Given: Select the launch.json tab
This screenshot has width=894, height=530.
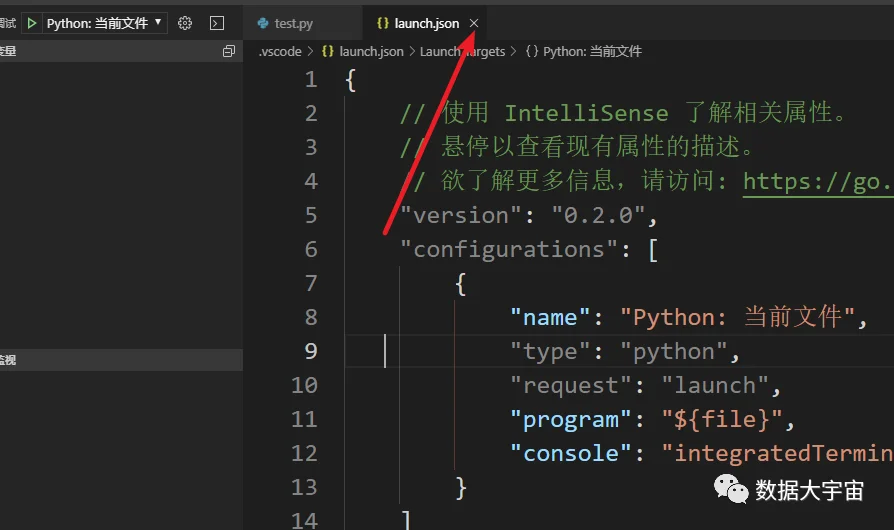Looking at the screenshot, I should pyautogui.click(x=426, y=23).
